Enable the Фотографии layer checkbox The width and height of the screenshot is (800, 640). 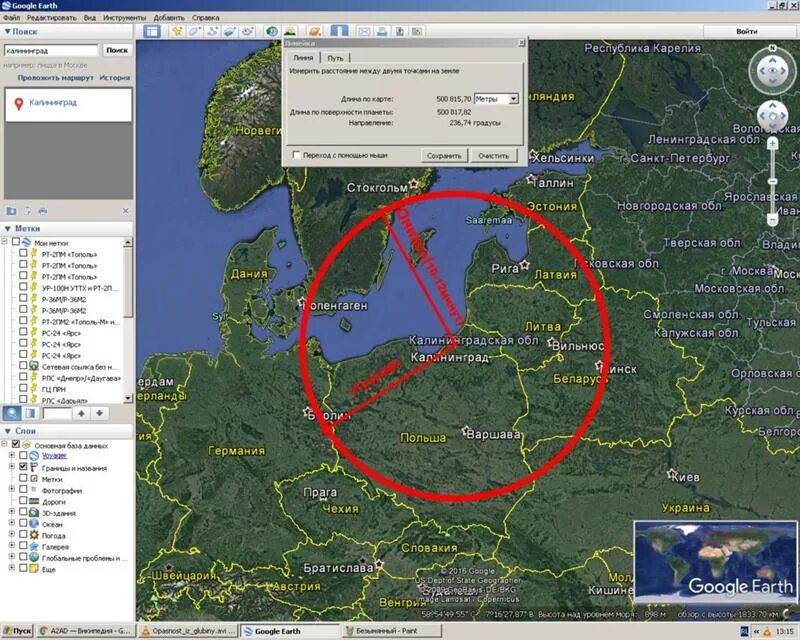[23, 489]
